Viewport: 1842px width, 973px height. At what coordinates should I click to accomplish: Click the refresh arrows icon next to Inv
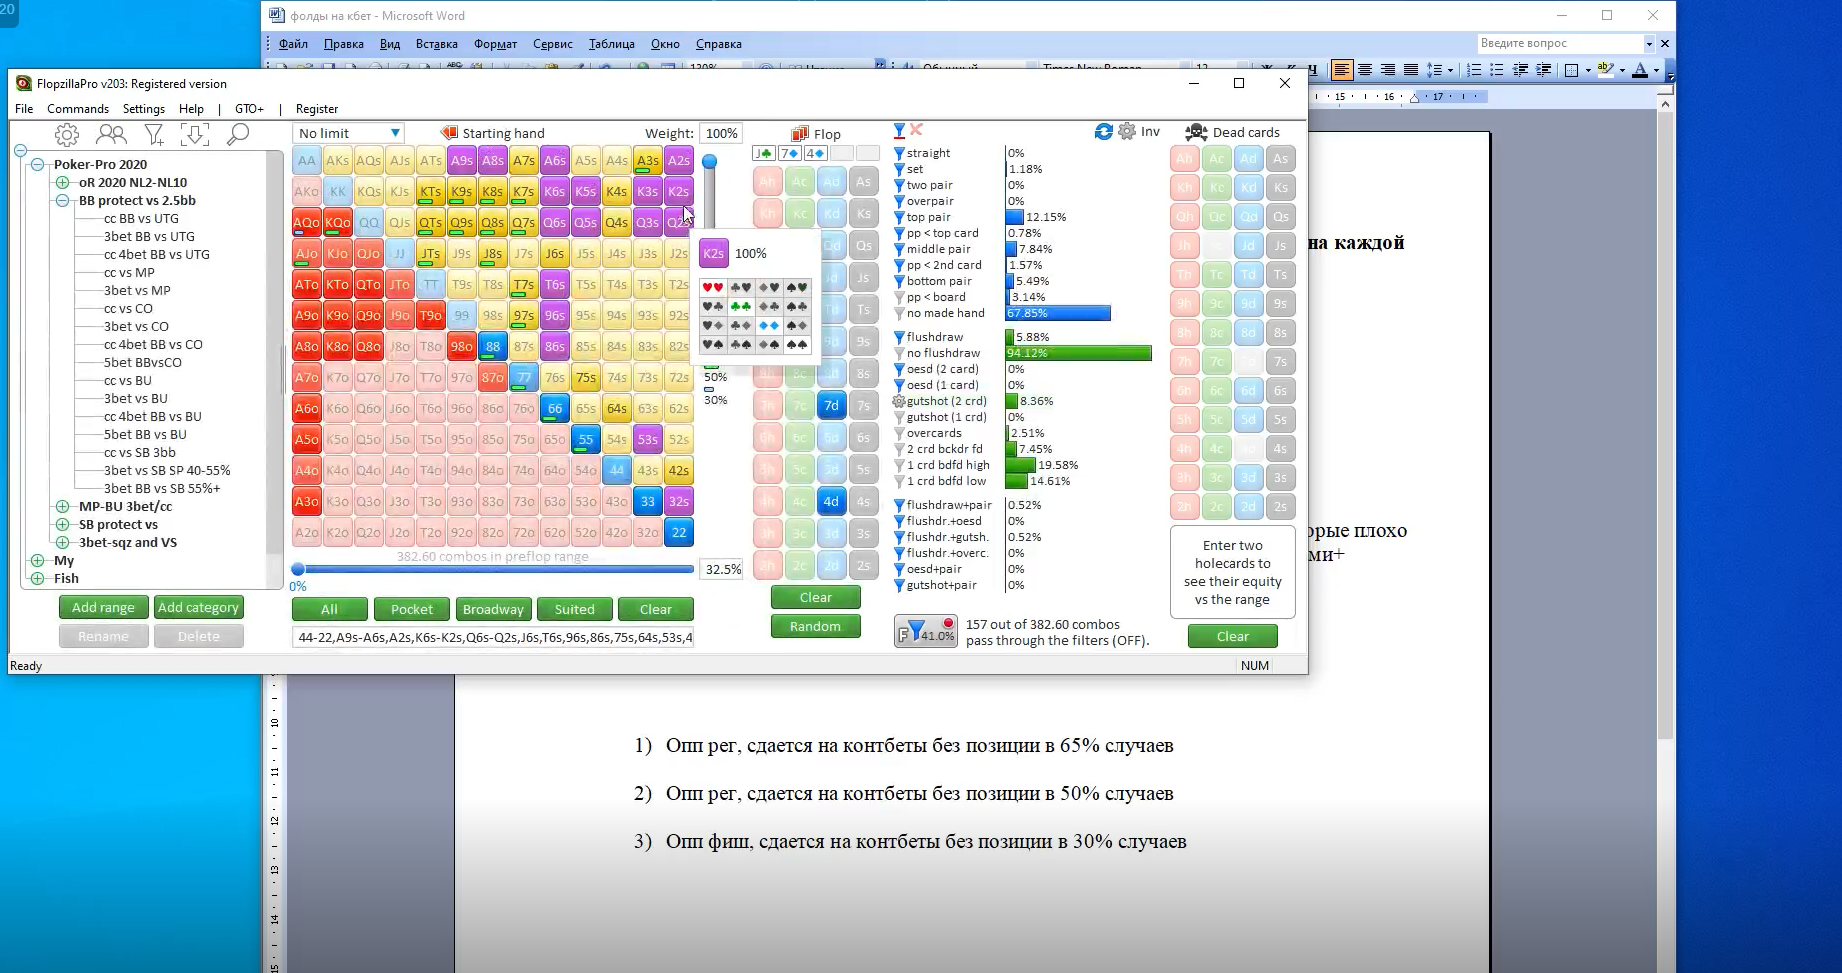click(x=1104, y=132)
